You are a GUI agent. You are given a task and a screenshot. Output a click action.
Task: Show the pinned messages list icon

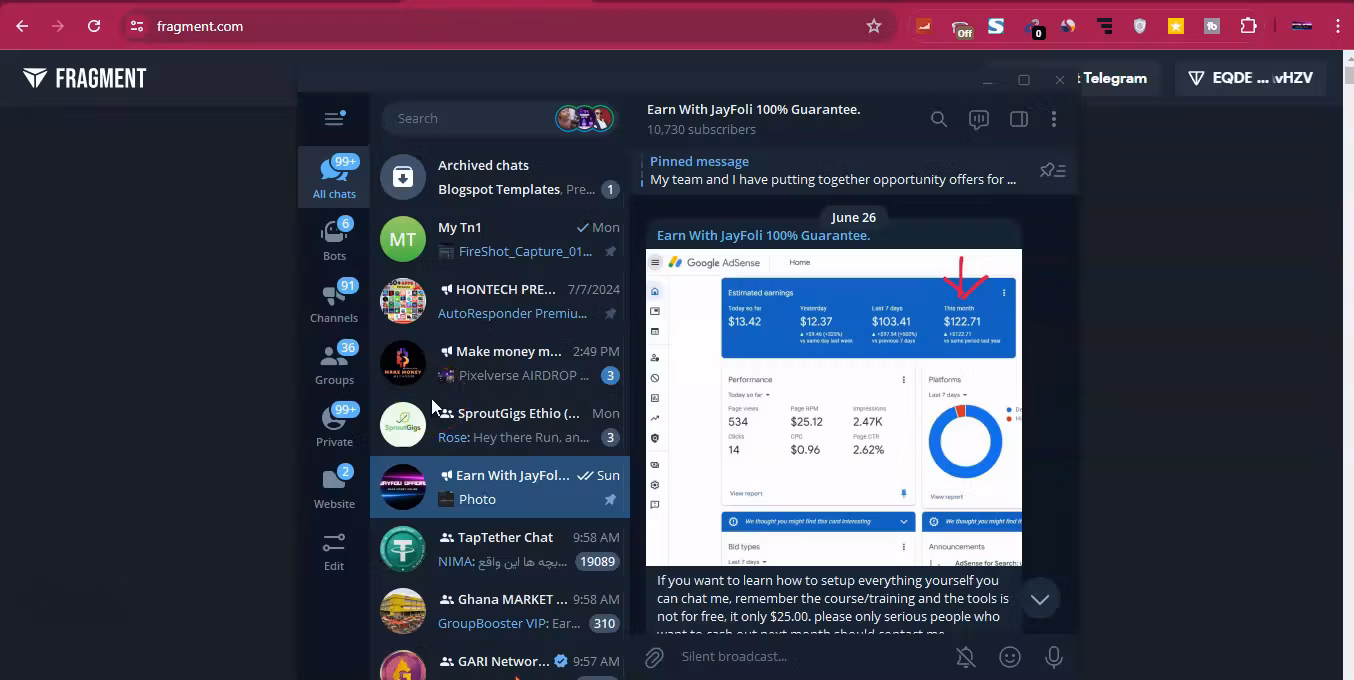[1052, 170]
